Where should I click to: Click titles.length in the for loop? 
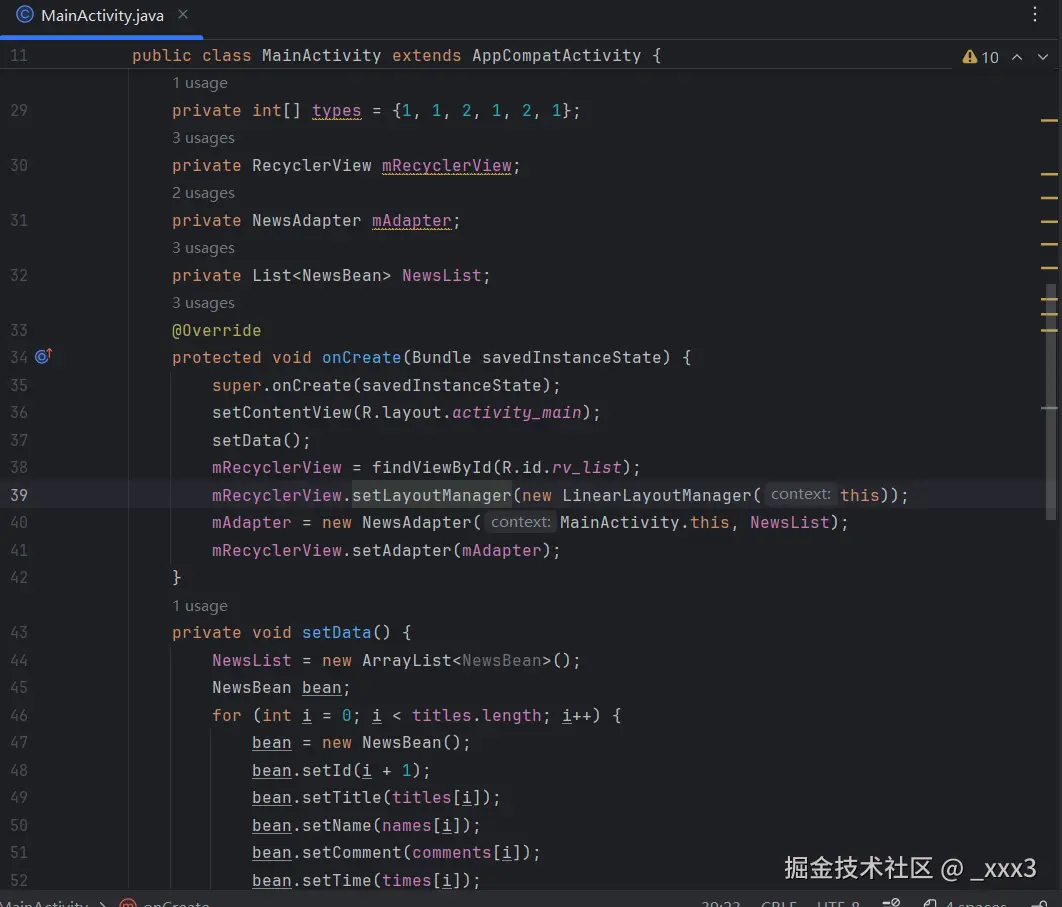click(477, 715)
